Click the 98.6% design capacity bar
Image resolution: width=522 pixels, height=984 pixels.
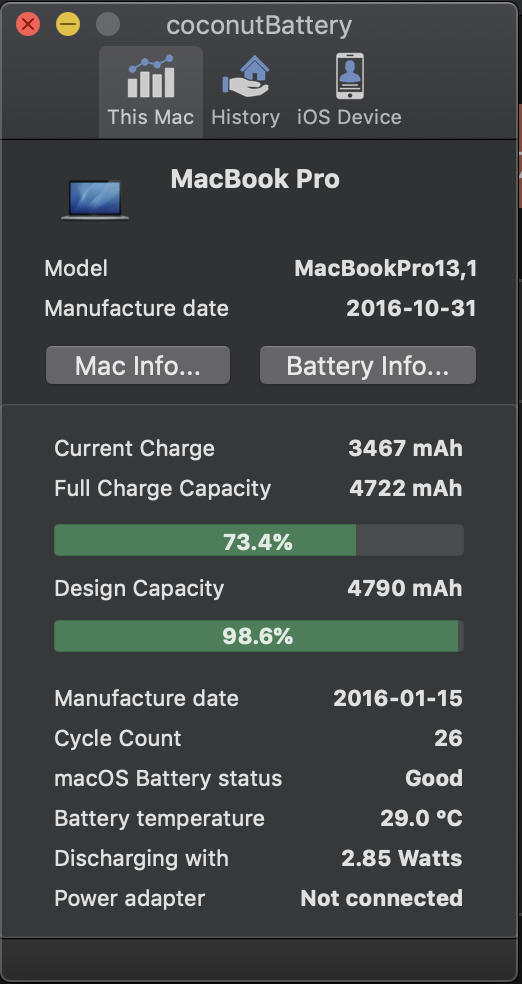pyautogui.click(x=258, y=636)
